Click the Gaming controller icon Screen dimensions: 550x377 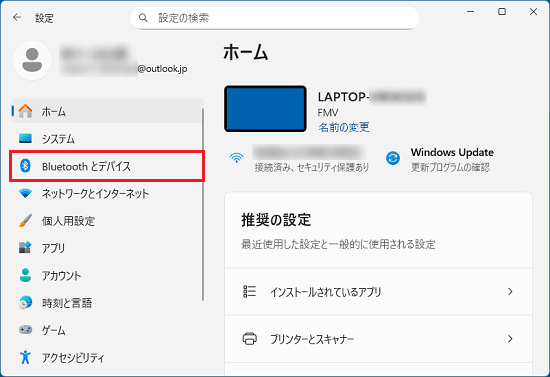point(25,330)
